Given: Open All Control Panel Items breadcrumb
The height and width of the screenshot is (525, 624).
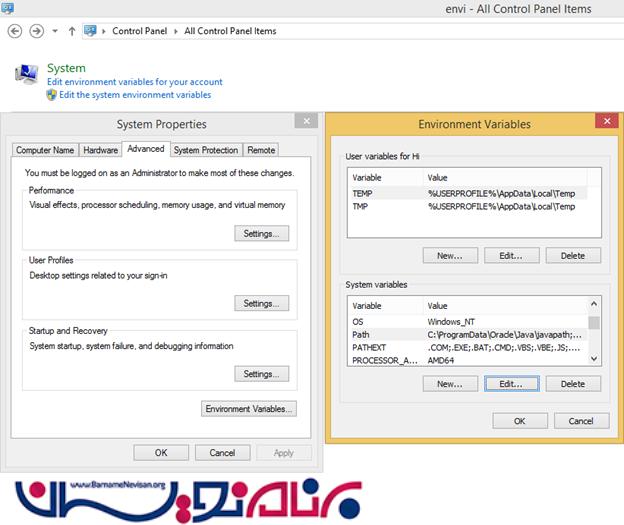Looking at the screenshot, I should tap(230, 31).
